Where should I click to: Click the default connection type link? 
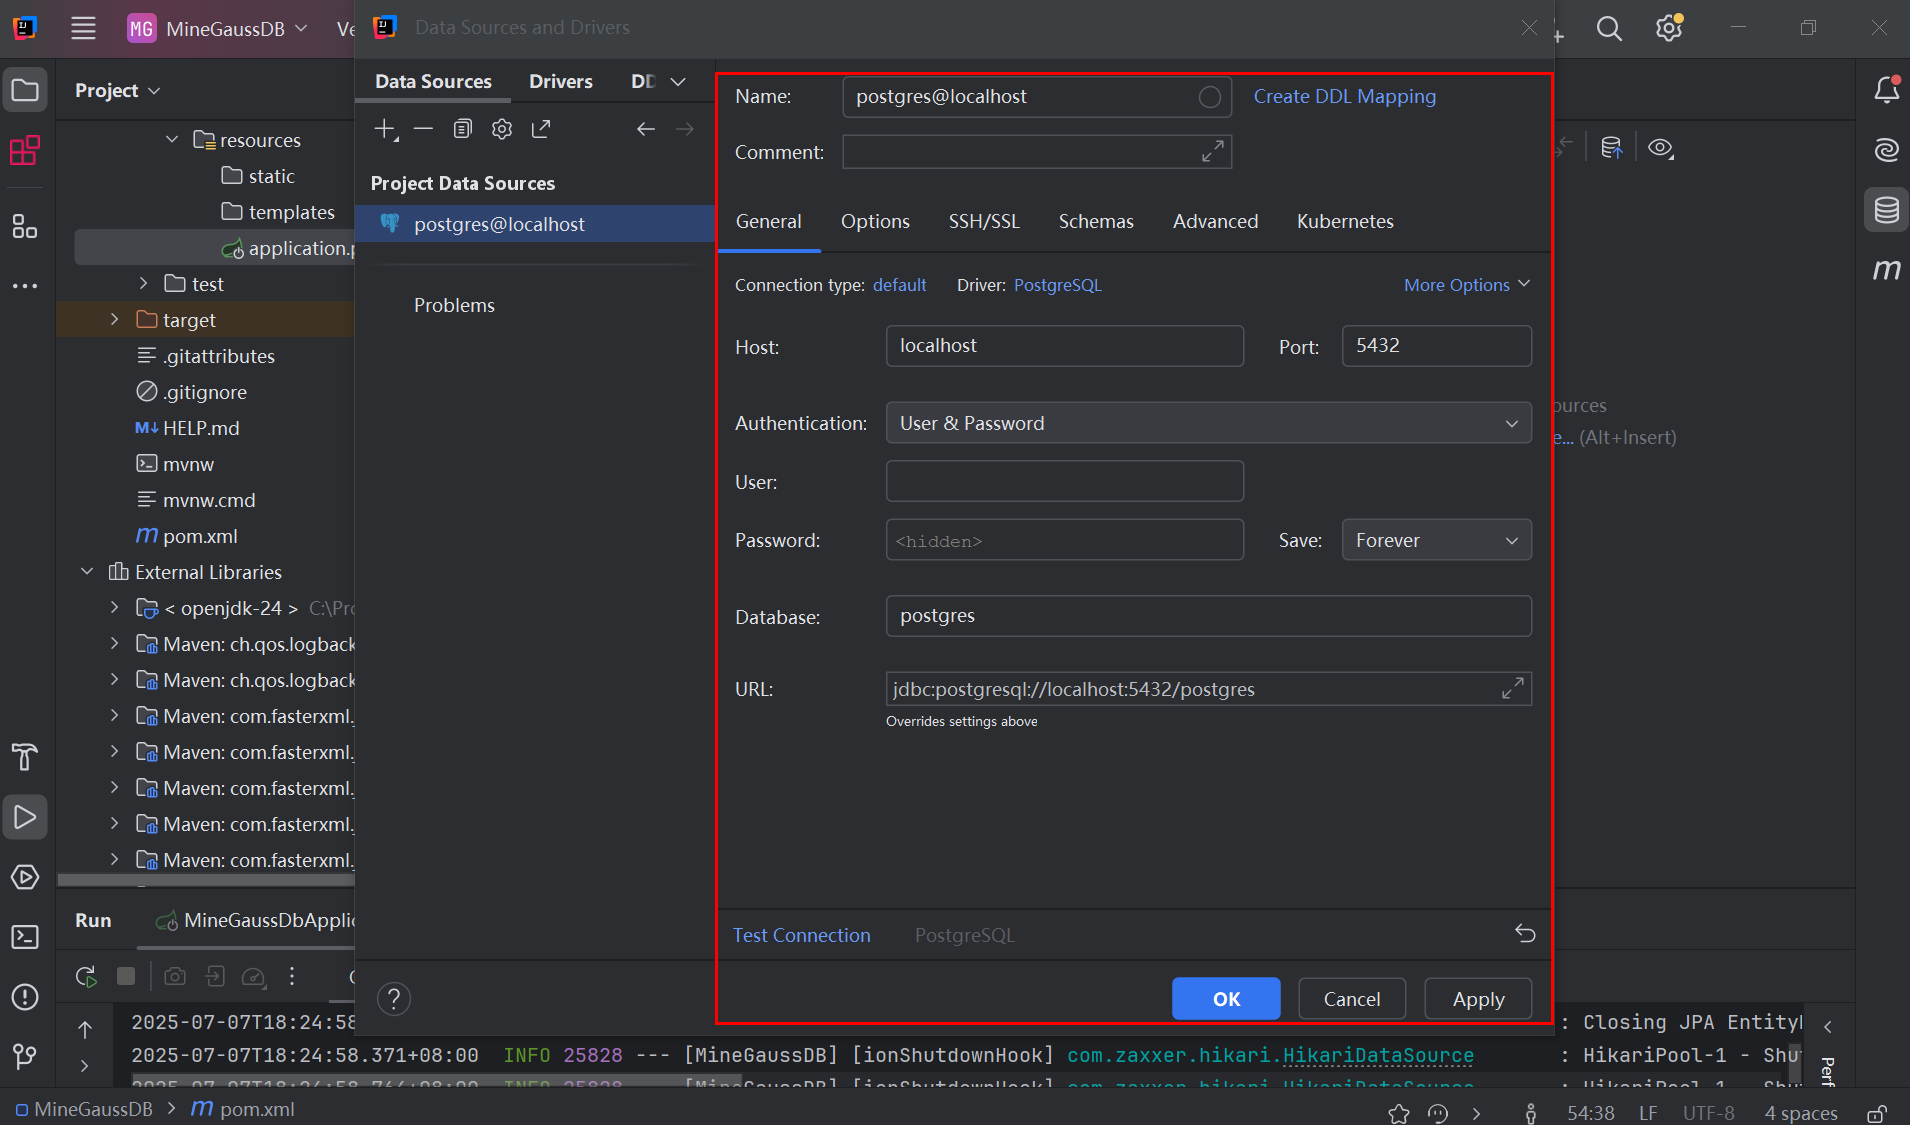899,285
